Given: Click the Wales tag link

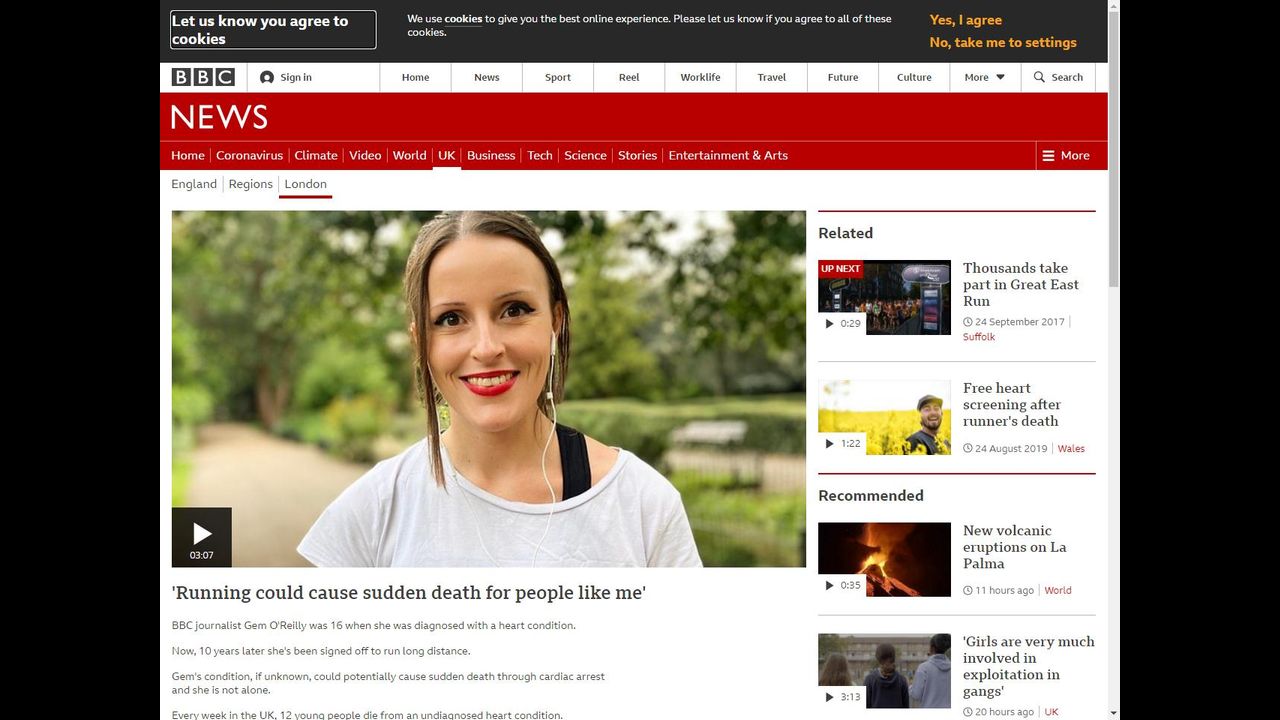Looking at the screenshot, I should pos(1071,449).
